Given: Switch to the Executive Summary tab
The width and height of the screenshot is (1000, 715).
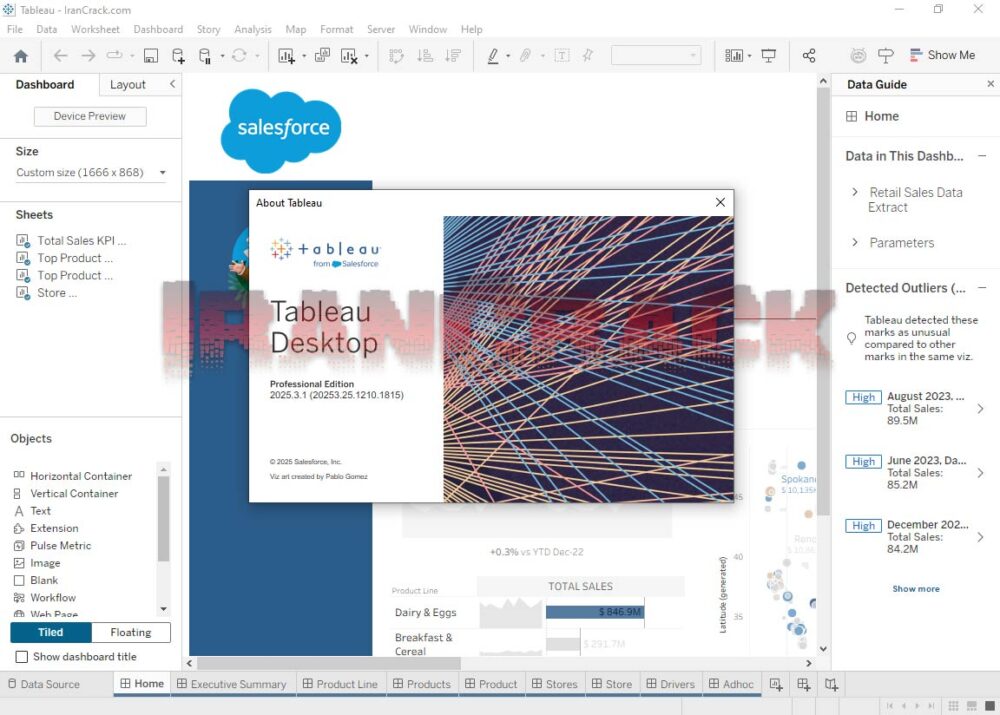Looking at the screenshot, I should 232,684.
